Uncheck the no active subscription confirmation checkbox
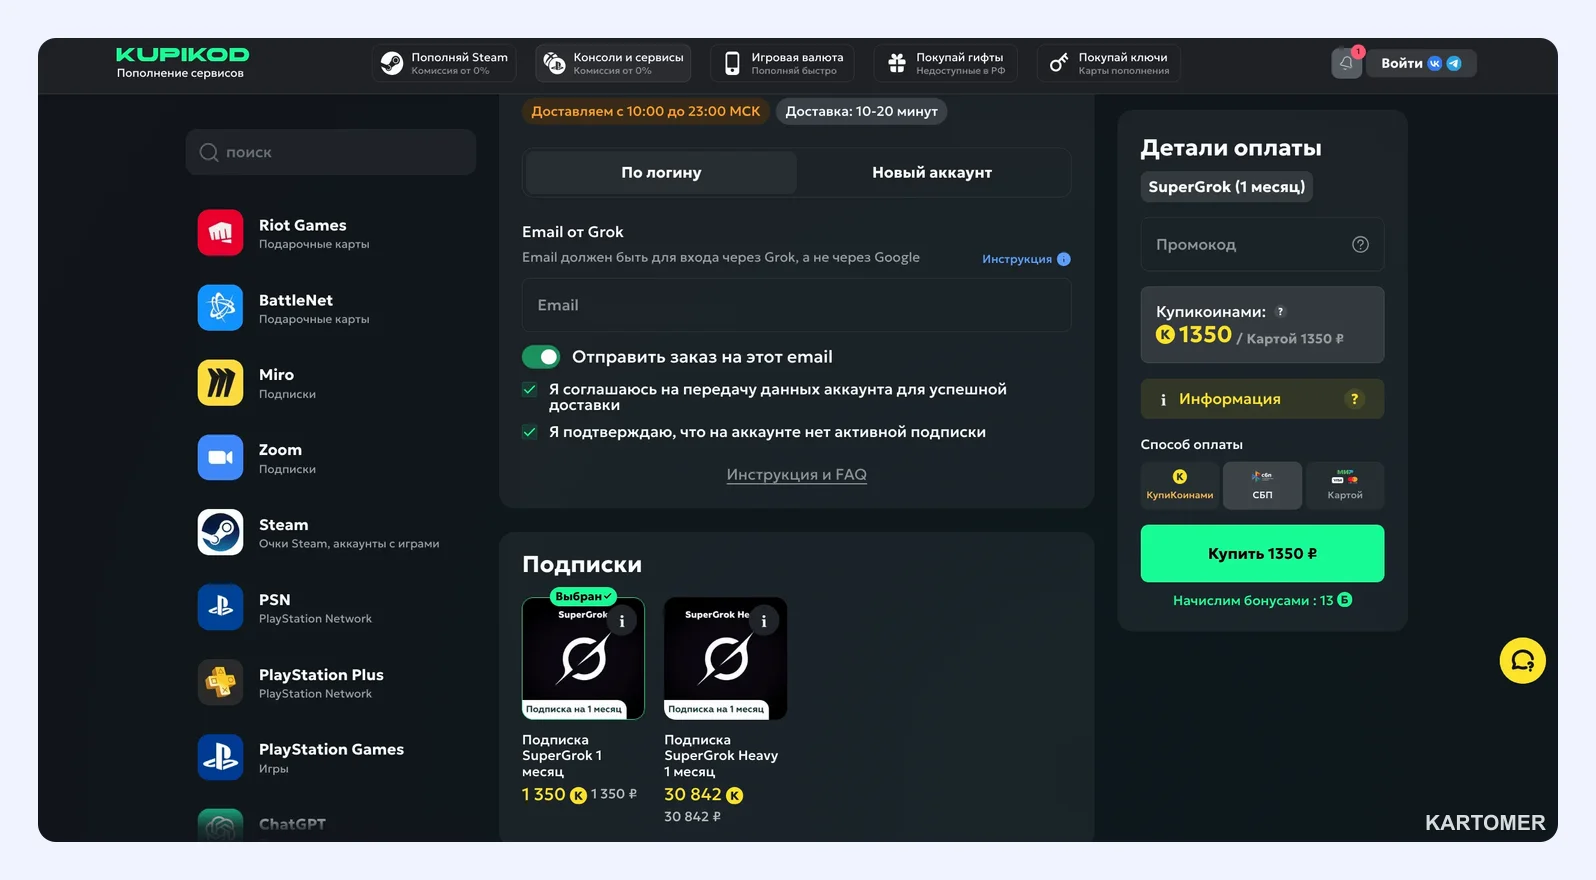This screenshot has height=880, width=1596. pos(530,432)
